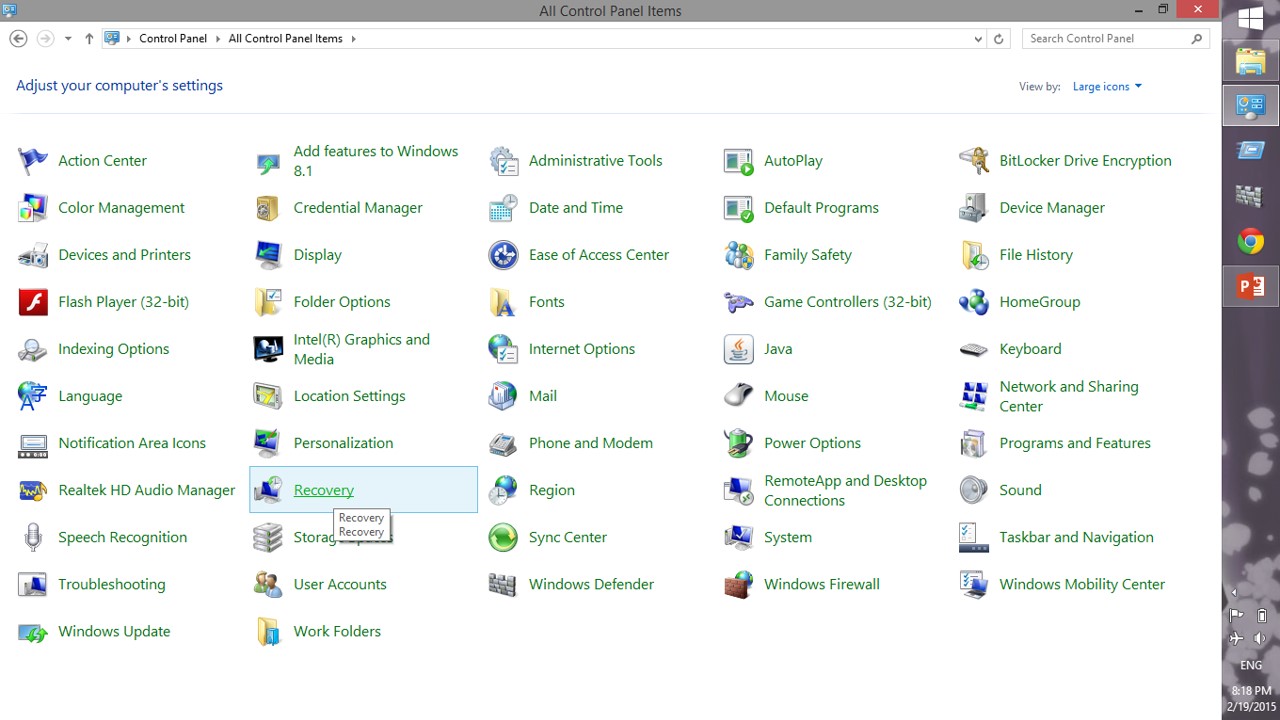
Task: Open the Flash Player red icon
Action: coord(33,302)
